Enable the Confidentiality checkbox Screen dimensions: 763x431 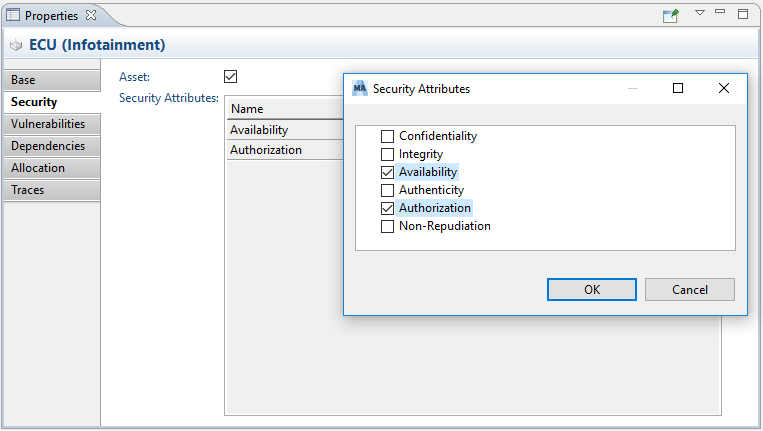click(388, 136)
